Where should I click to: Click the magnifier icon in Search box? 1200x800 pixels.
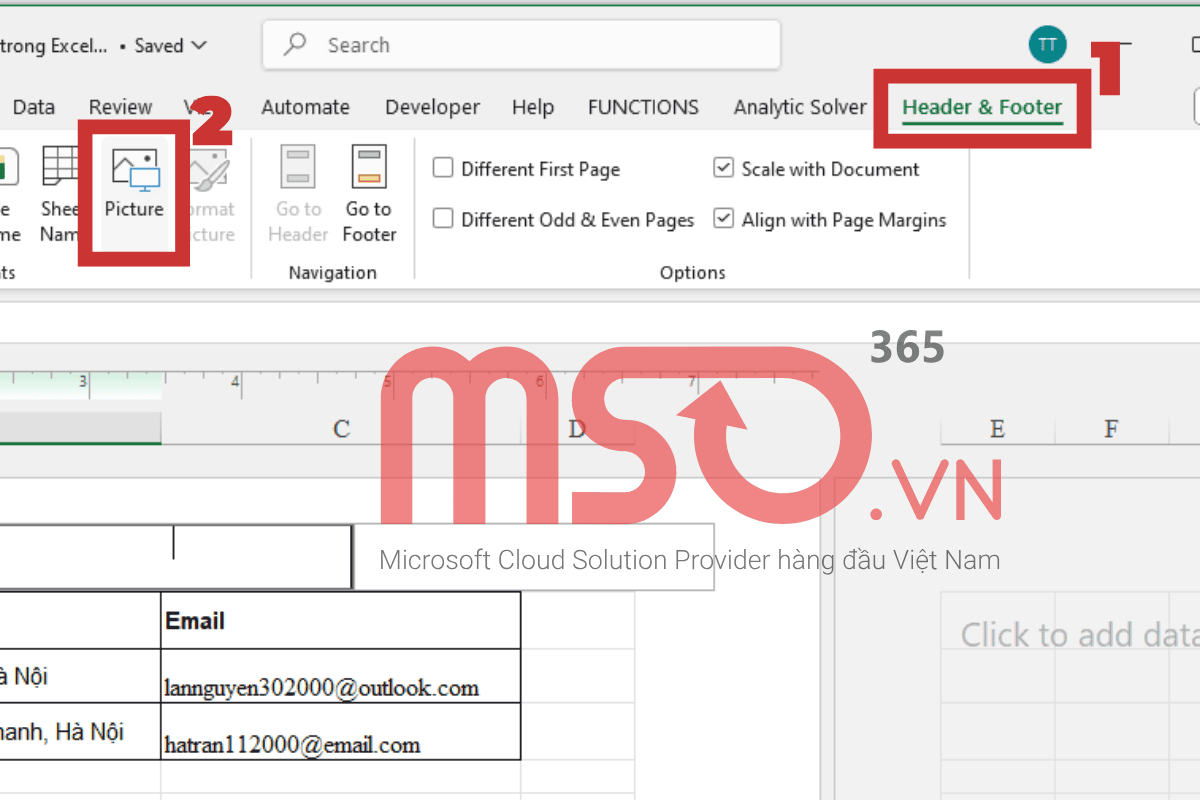point(295,45)
